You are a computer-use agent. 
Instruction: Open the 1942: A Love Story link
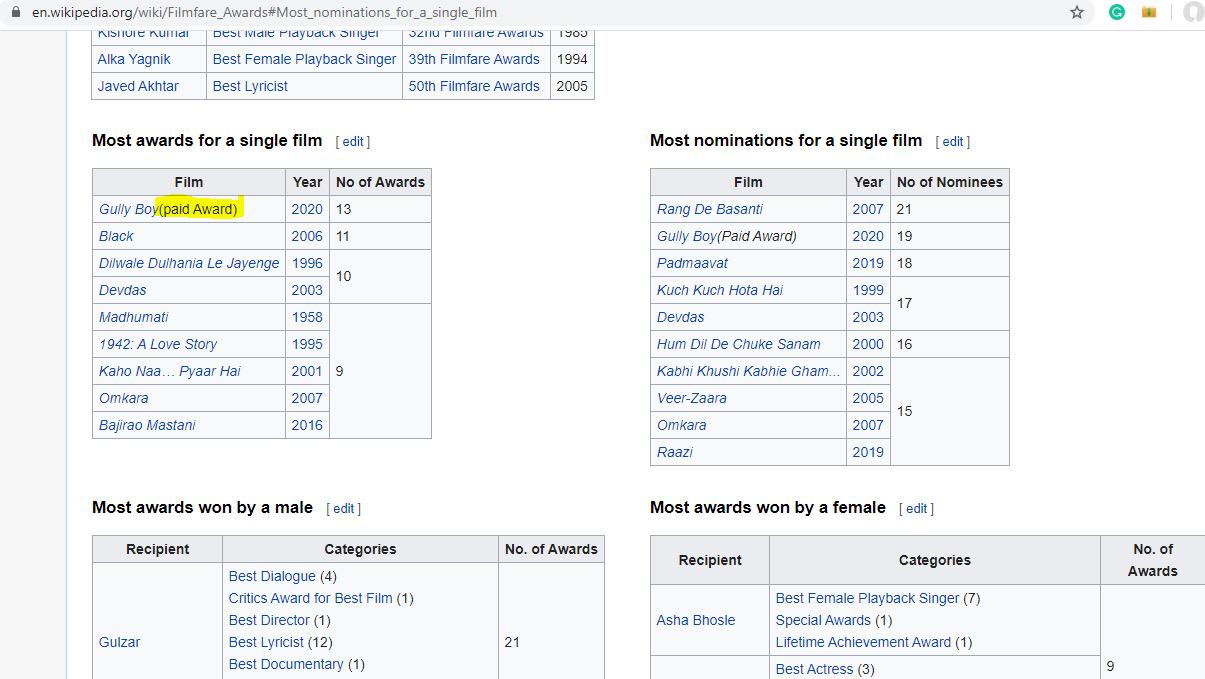point(158,344)
